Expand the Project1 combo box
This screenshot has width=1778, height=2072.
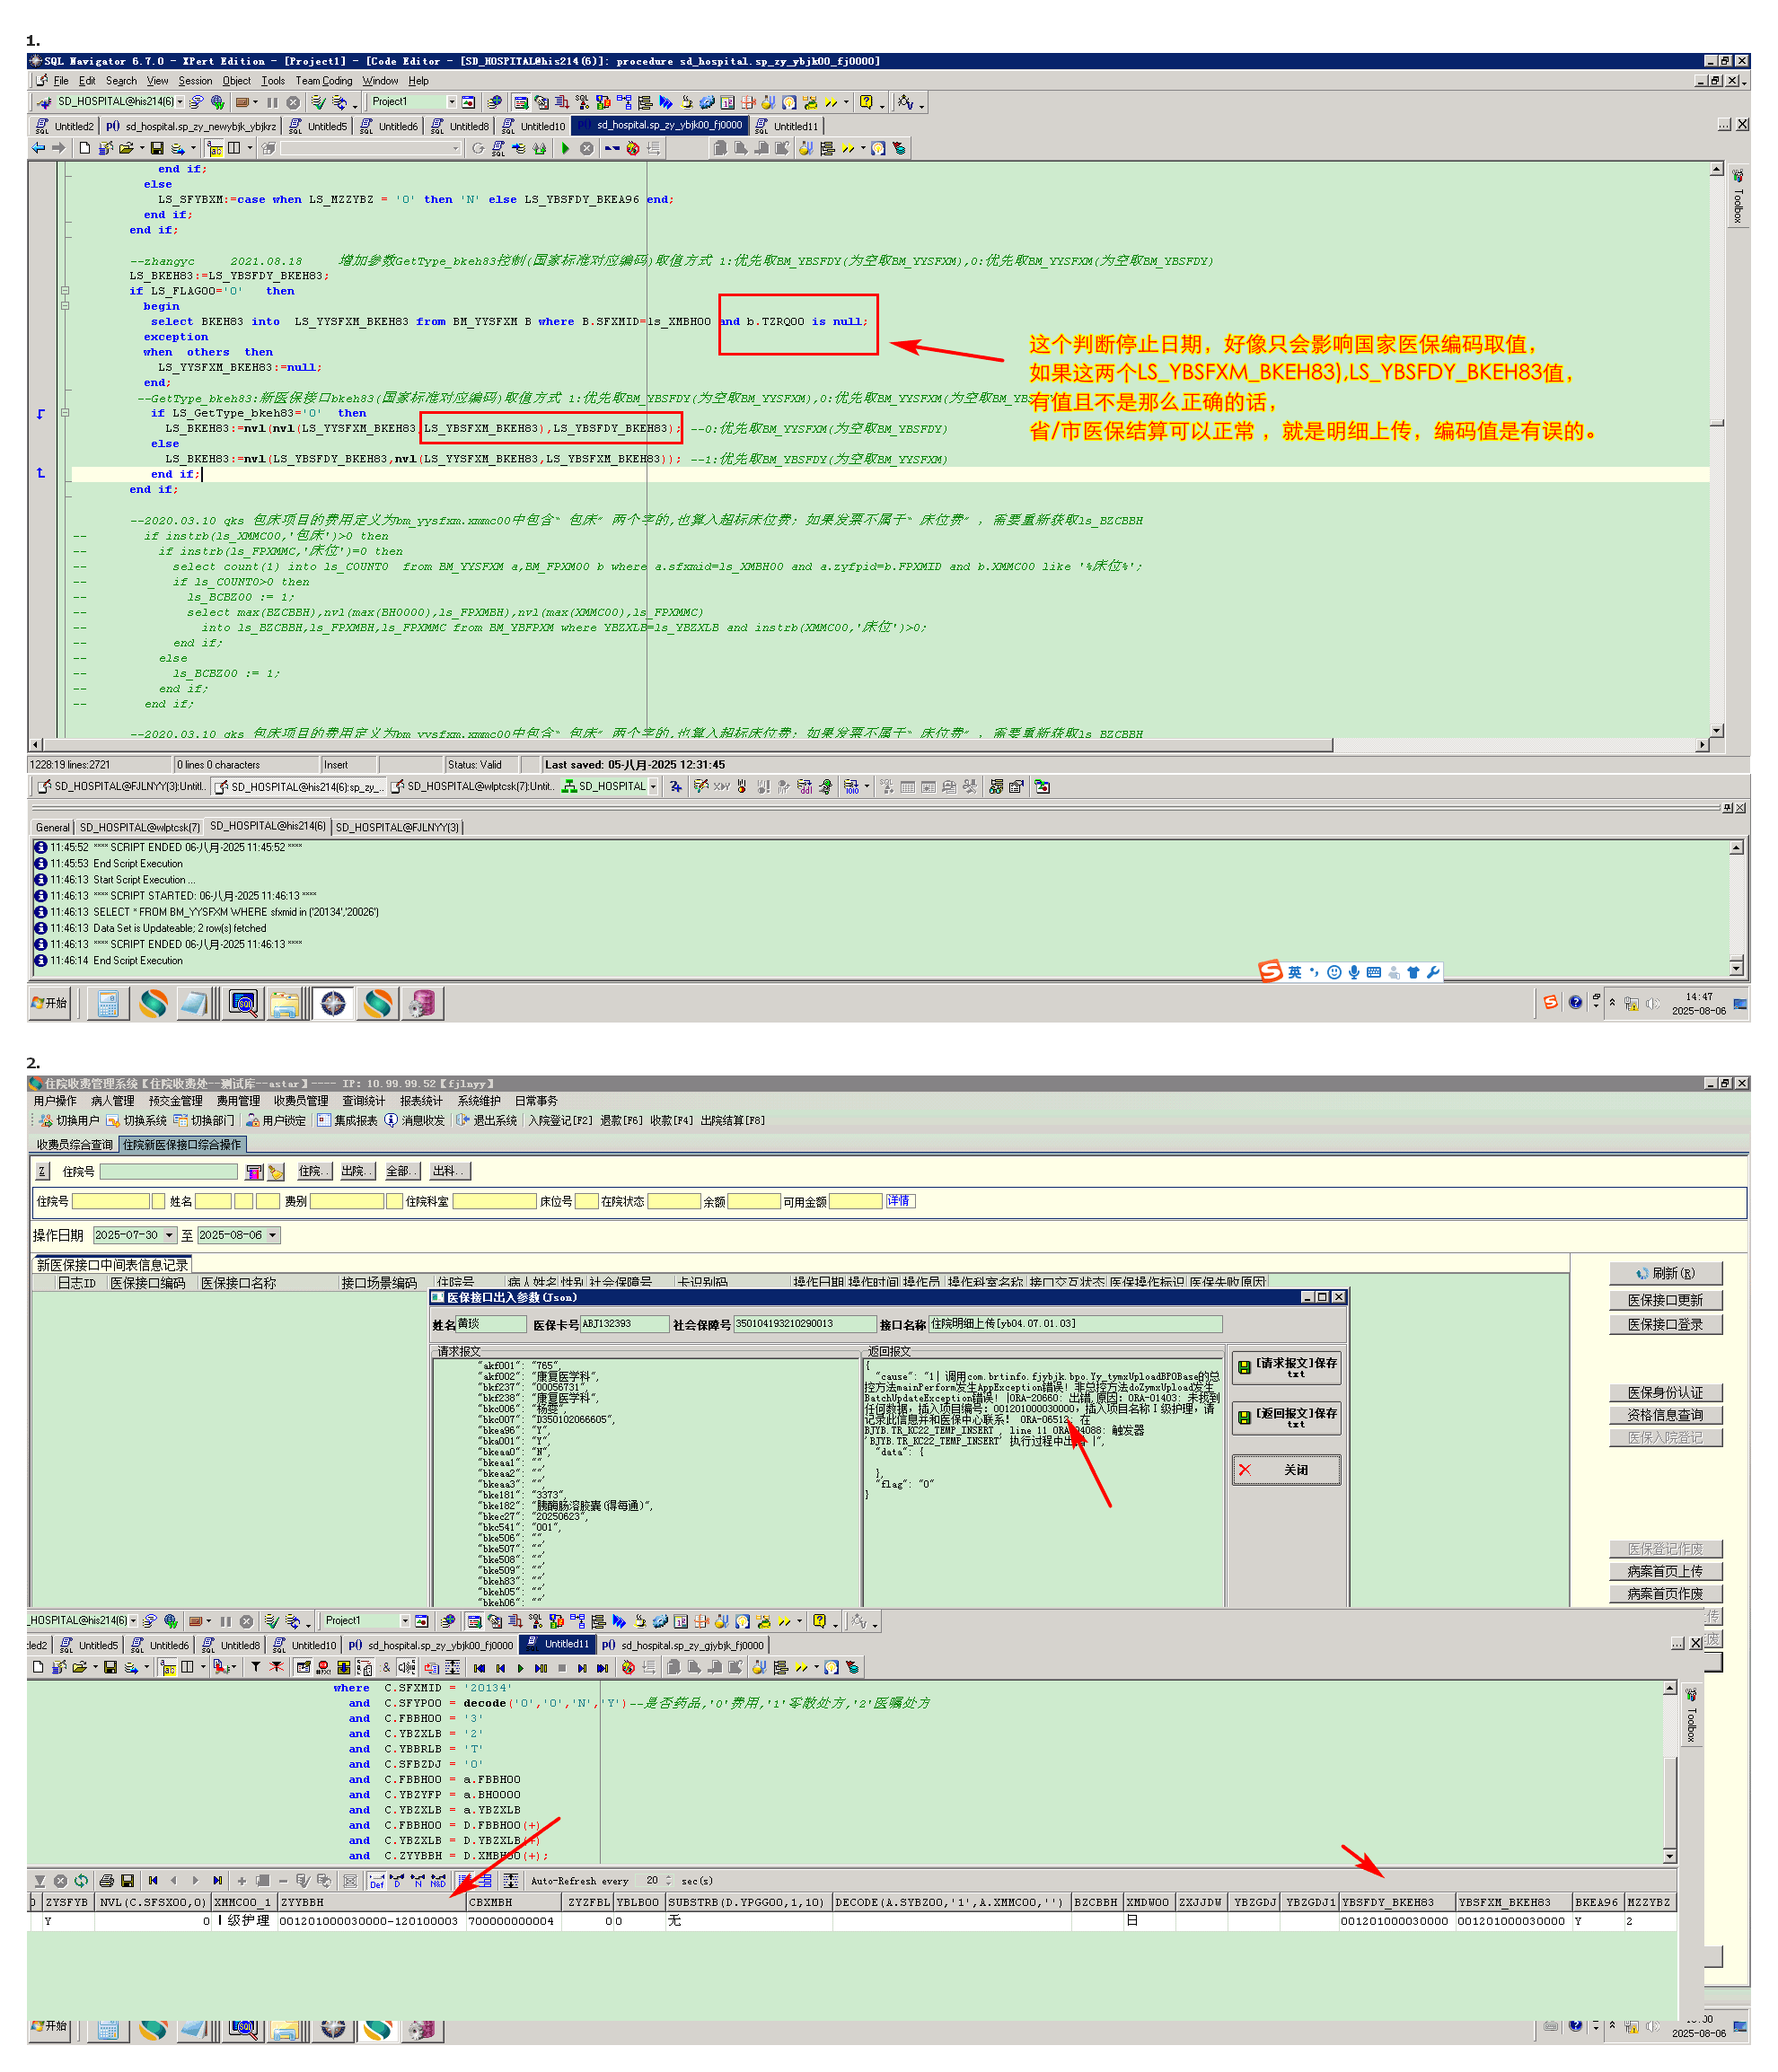(451, 102)
